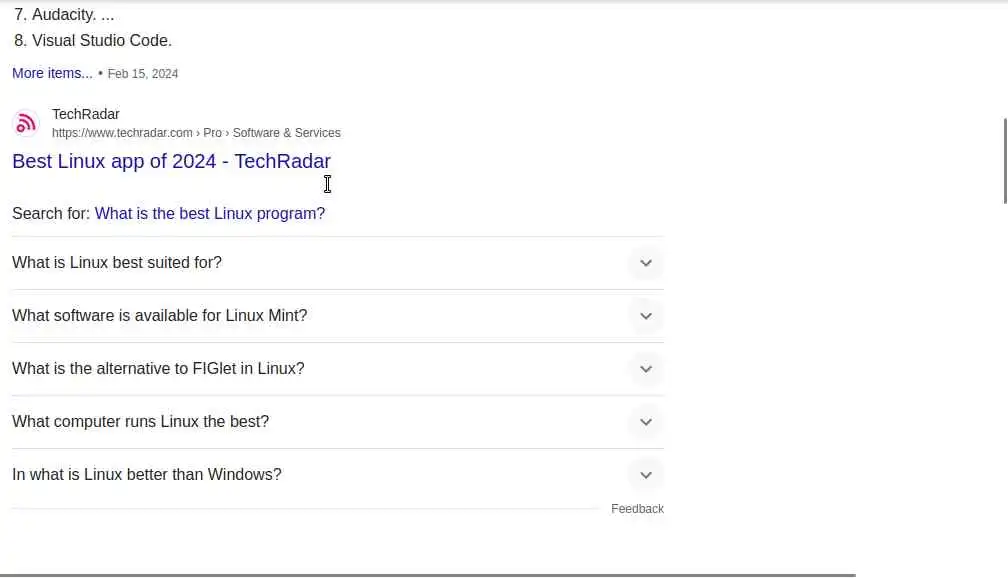
Task: Click the techradar.com breadcrumb URL
Action: pos(122,133)
